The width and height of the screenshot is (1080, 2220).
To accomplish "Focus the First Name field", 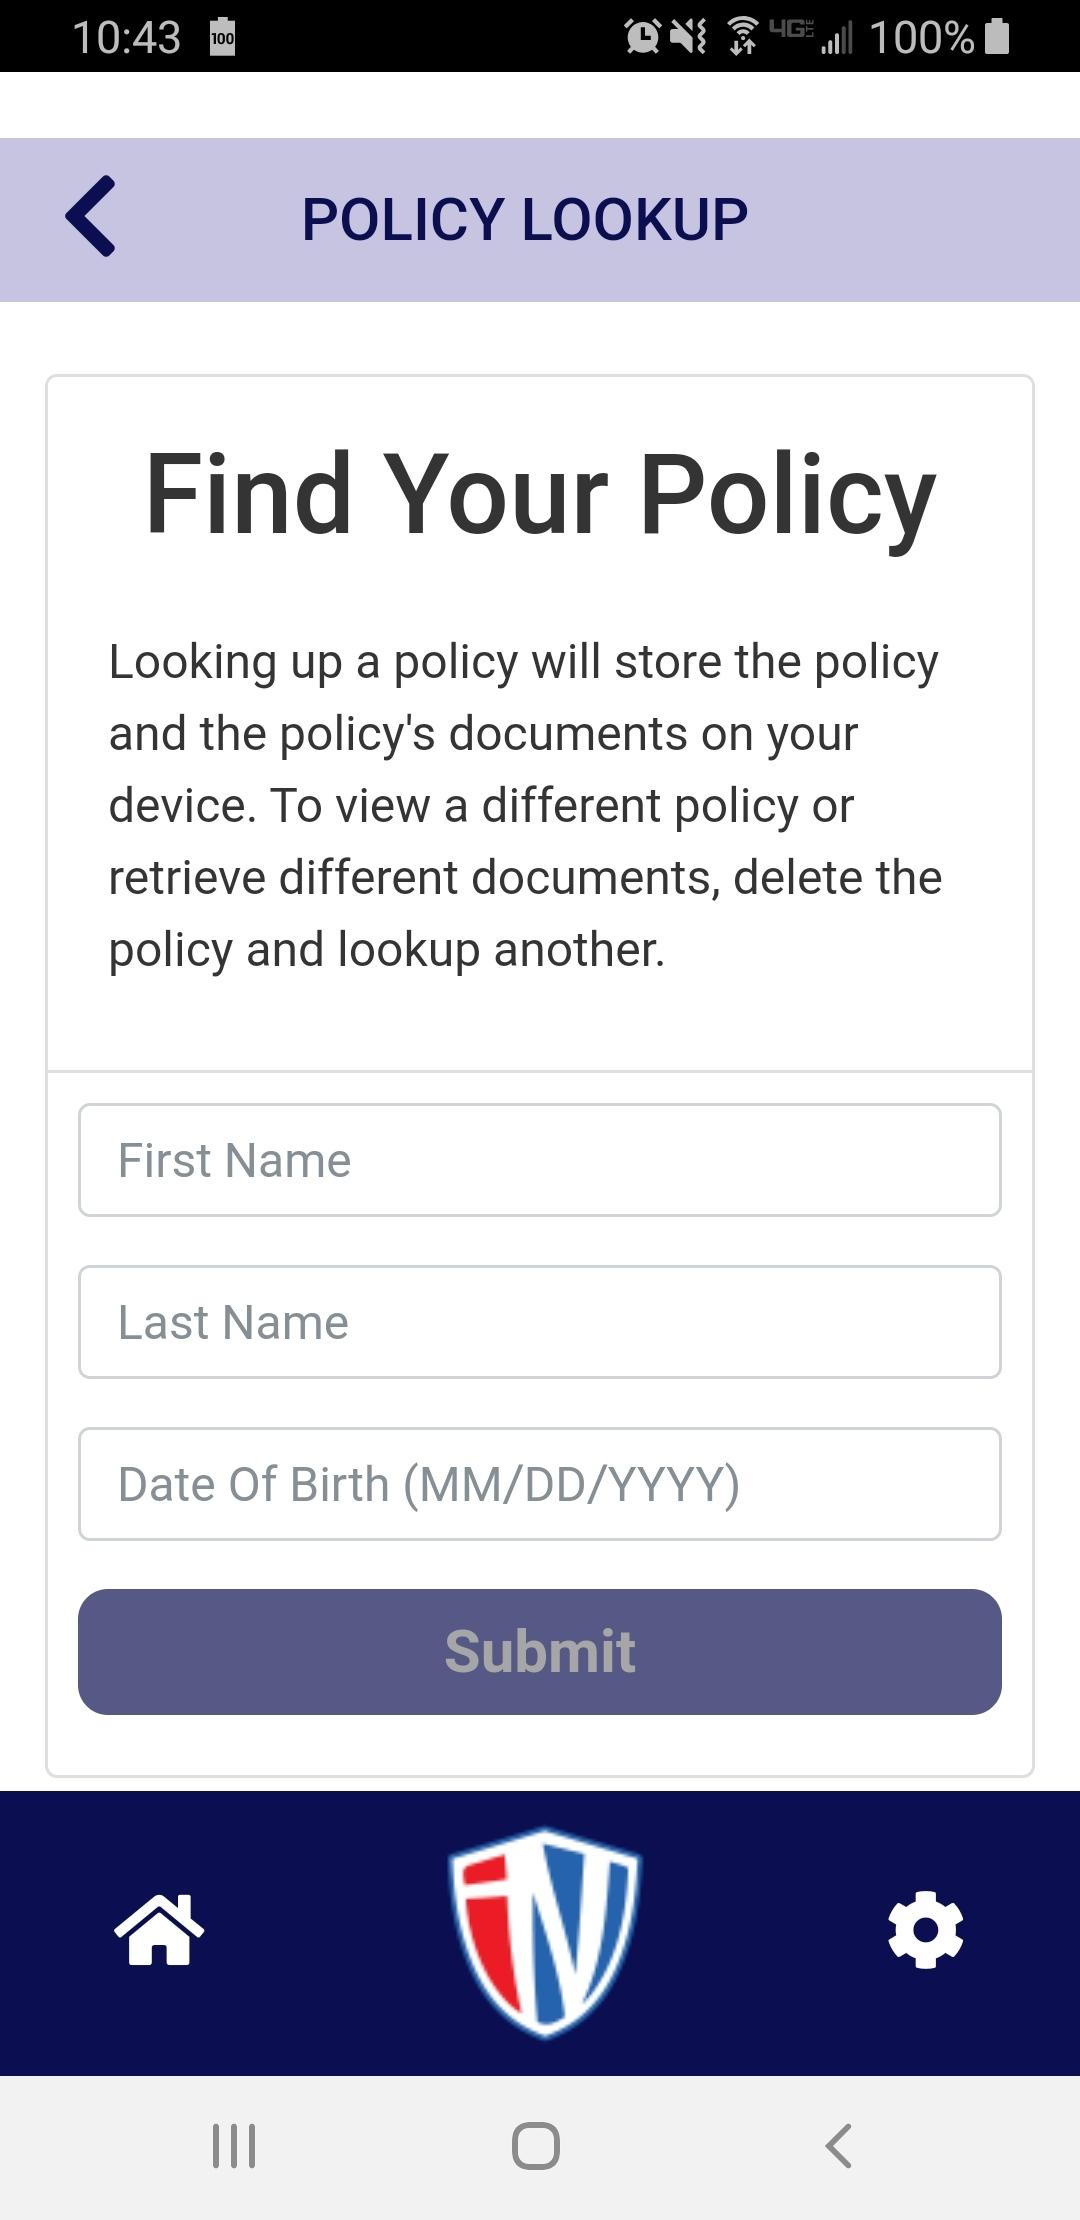I will (540, 1160).
